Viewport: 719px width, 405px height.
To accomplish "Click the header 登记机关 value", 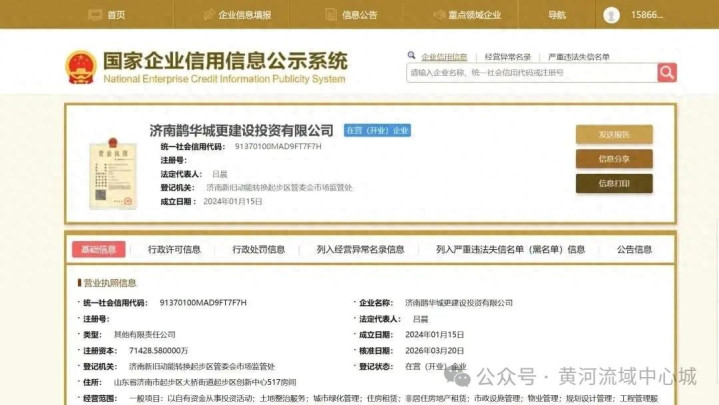I will click(x=279, y=188).
